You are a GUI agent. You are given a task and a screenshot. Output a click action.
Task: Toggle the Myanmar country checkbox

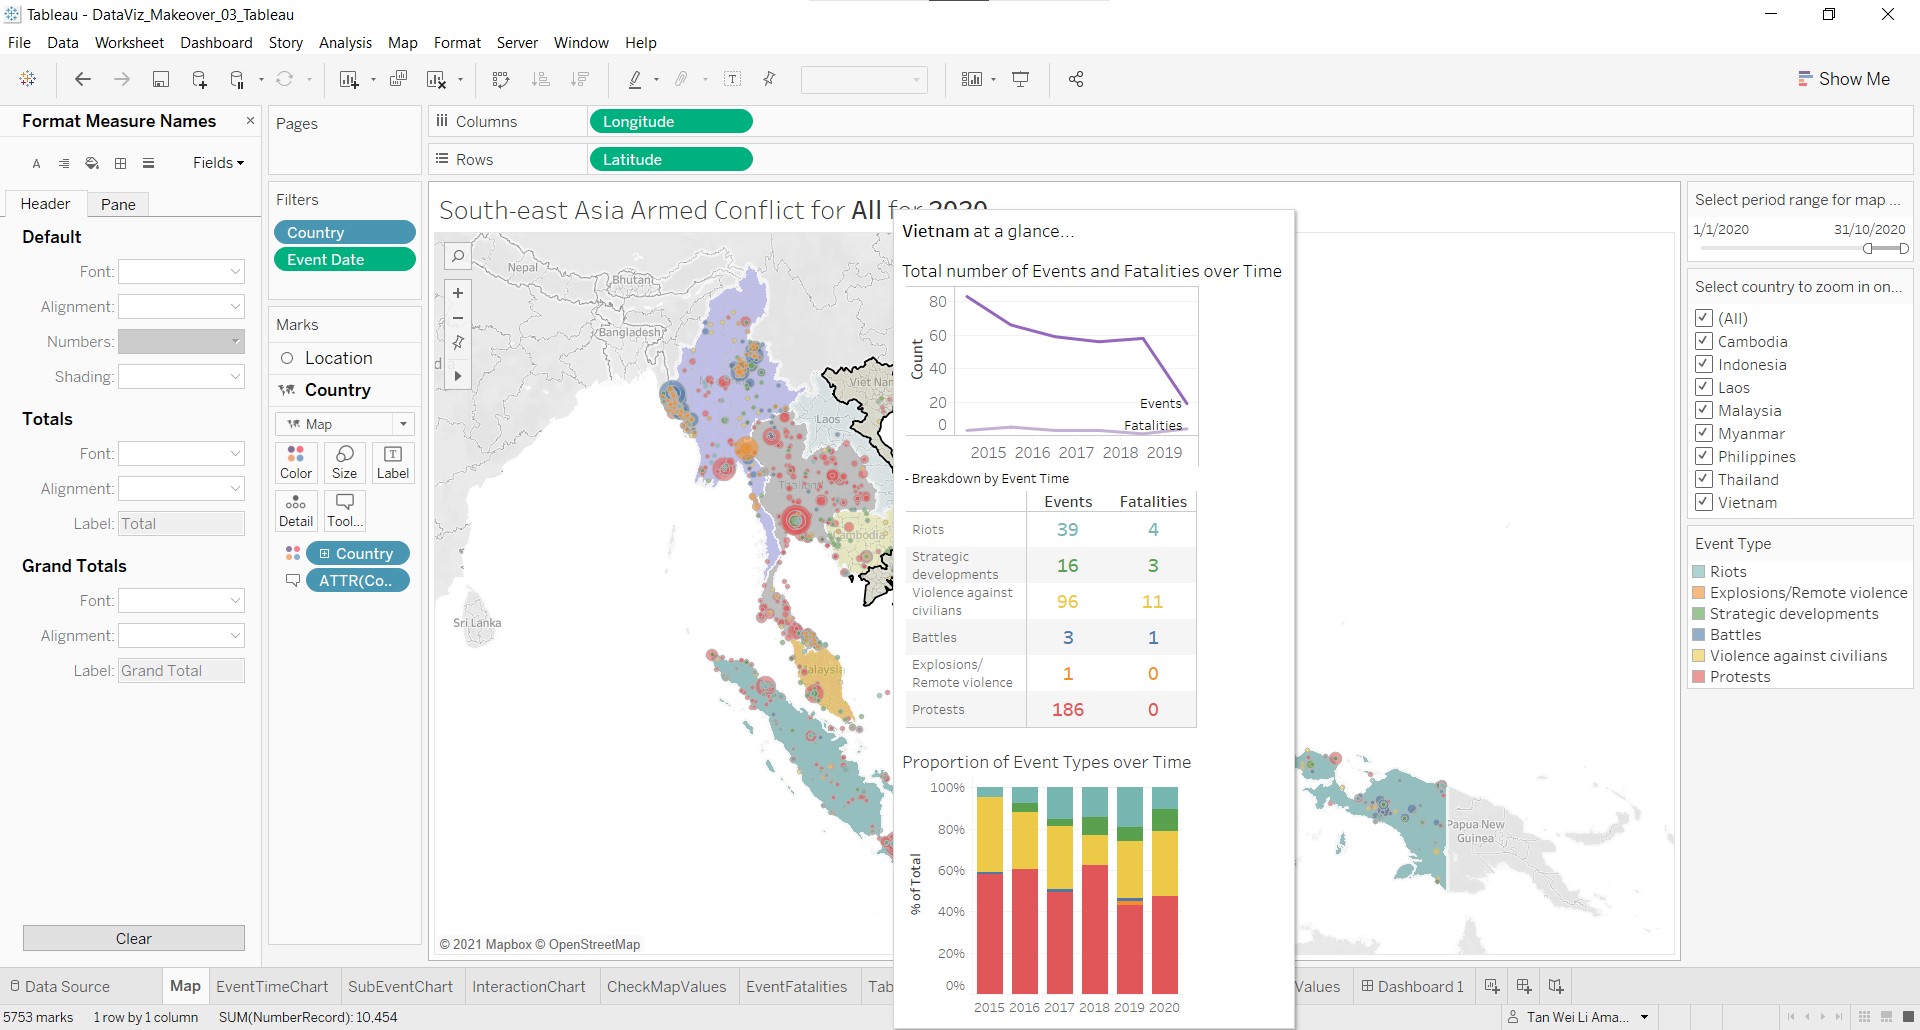1705,433
